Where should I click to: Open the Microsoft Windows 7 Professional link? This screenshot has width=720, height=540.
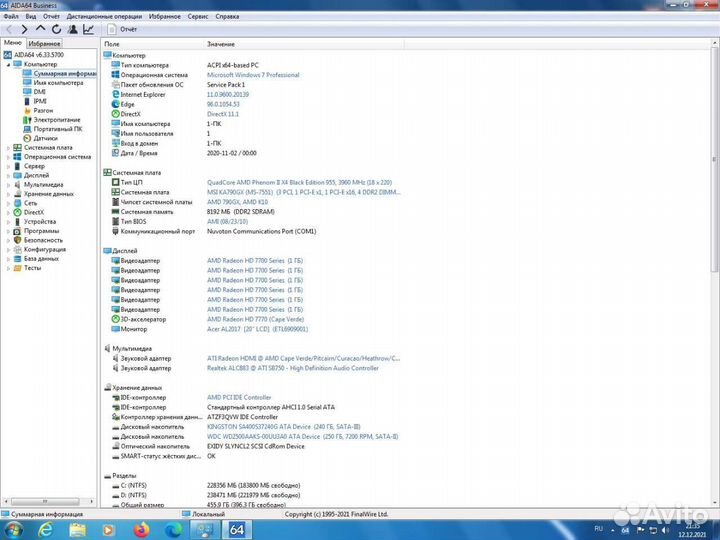click(x=253, y=75)
